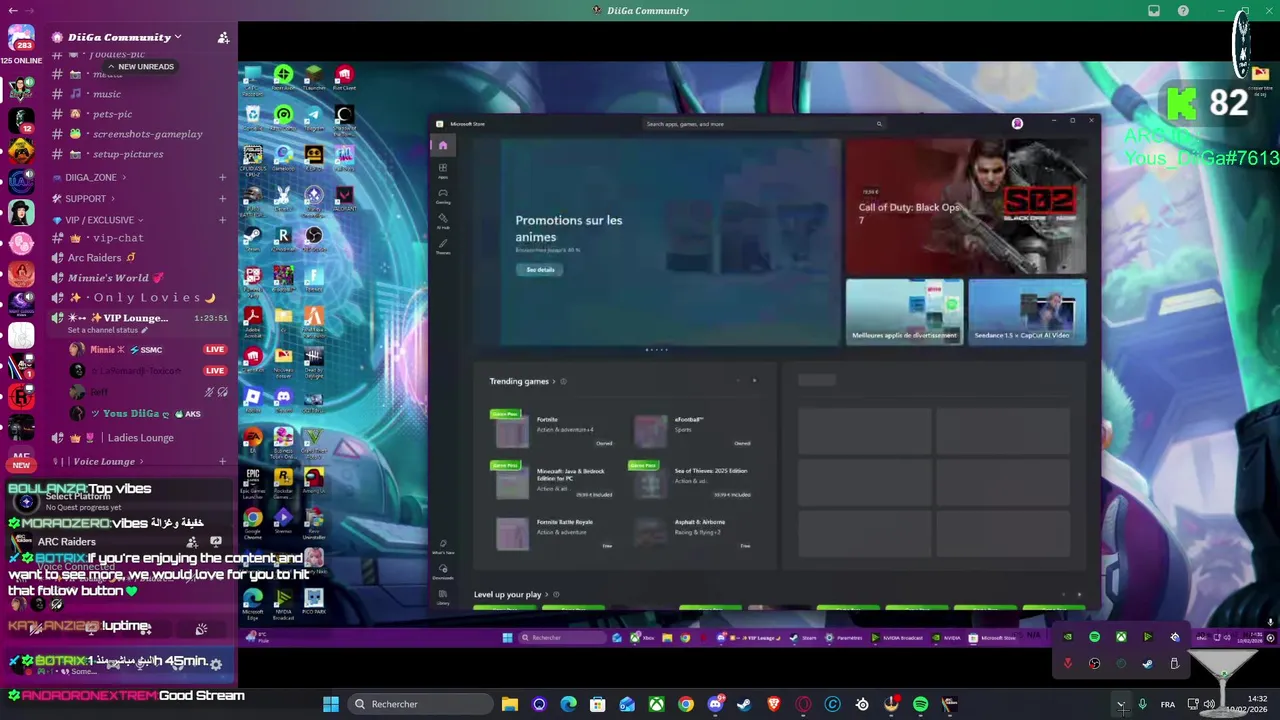
Task: Open Call of Duty: Black Ops 7 banner
Action: pyautogui.click(x=965, y=206)
